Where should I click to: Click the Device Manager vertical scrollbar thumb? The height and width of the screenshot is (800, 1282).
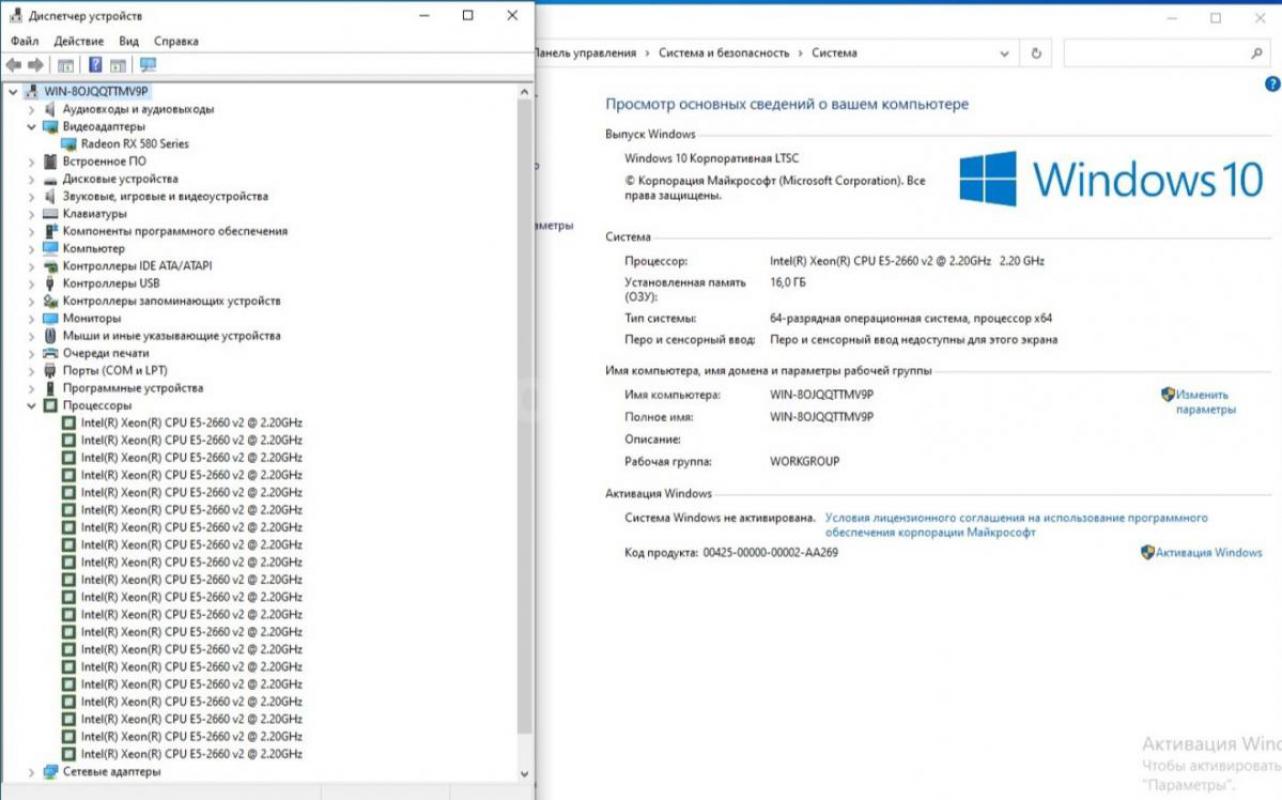click(x=525, y=416)
